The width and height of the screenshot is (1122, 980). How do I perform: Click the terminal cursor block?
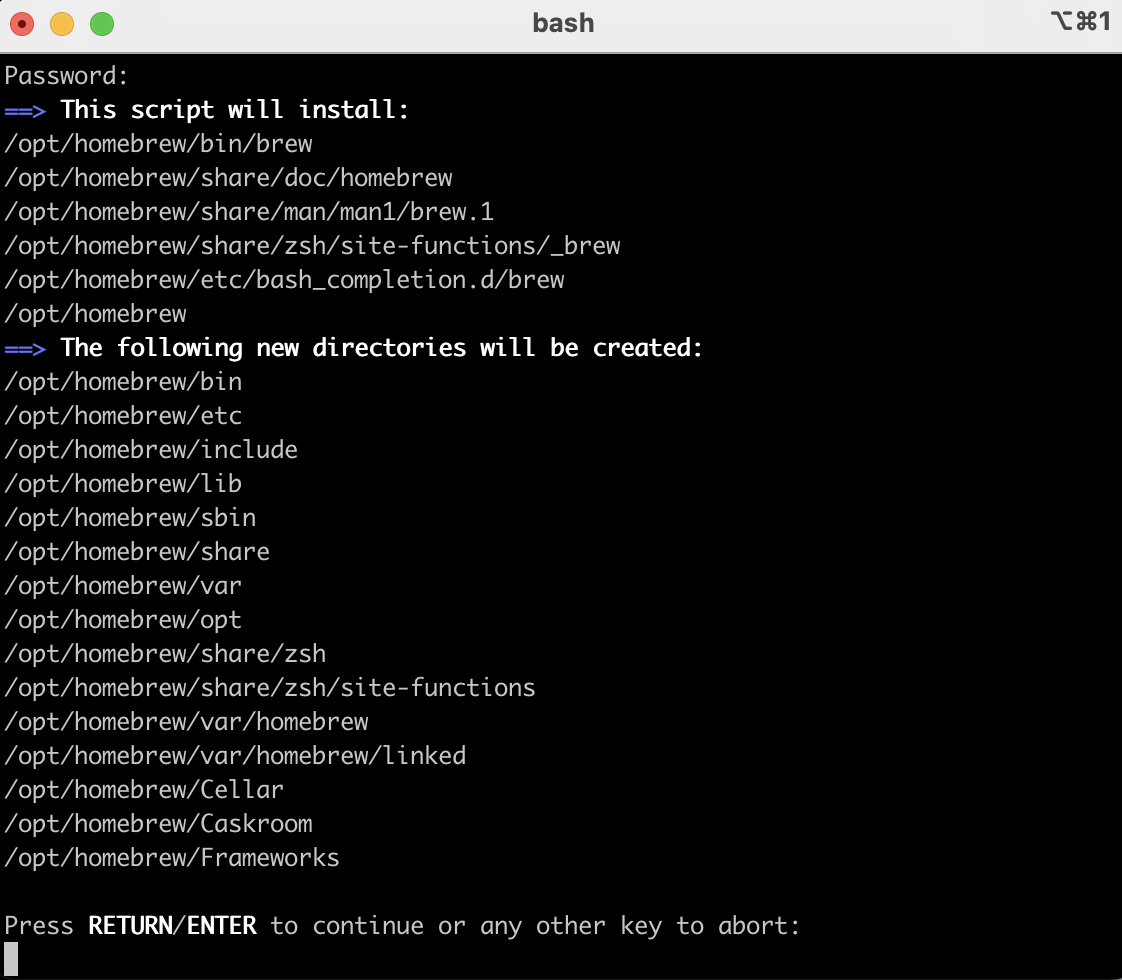click(11, 959)
